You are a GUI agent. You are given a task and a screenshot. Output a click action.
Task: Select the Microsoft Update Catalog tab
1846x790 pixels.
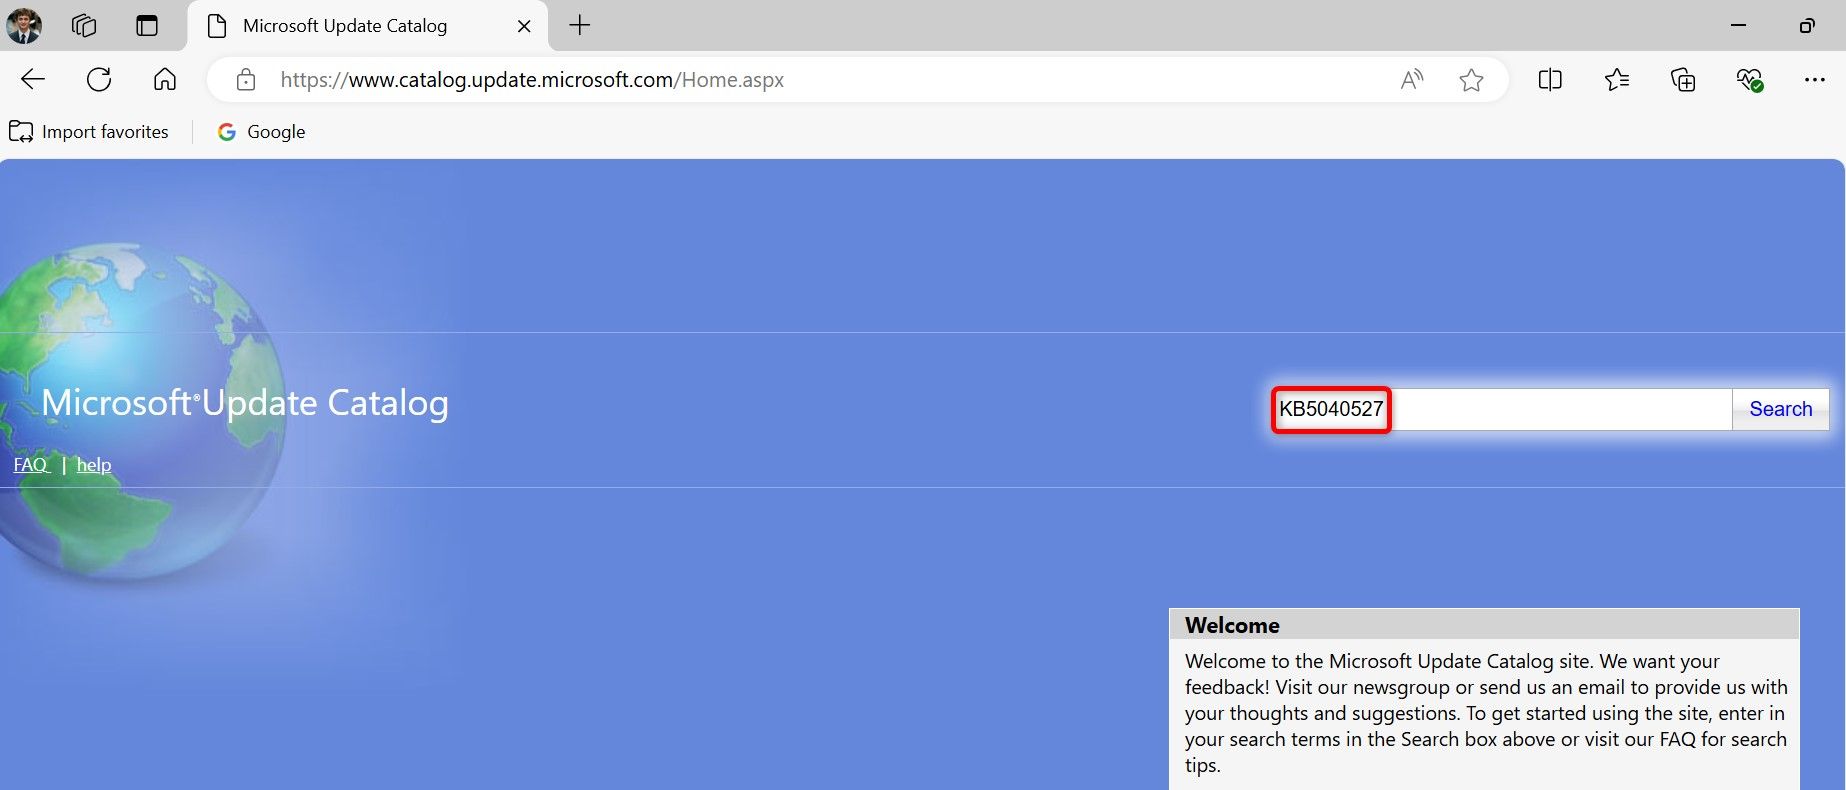tap(367, 26)
